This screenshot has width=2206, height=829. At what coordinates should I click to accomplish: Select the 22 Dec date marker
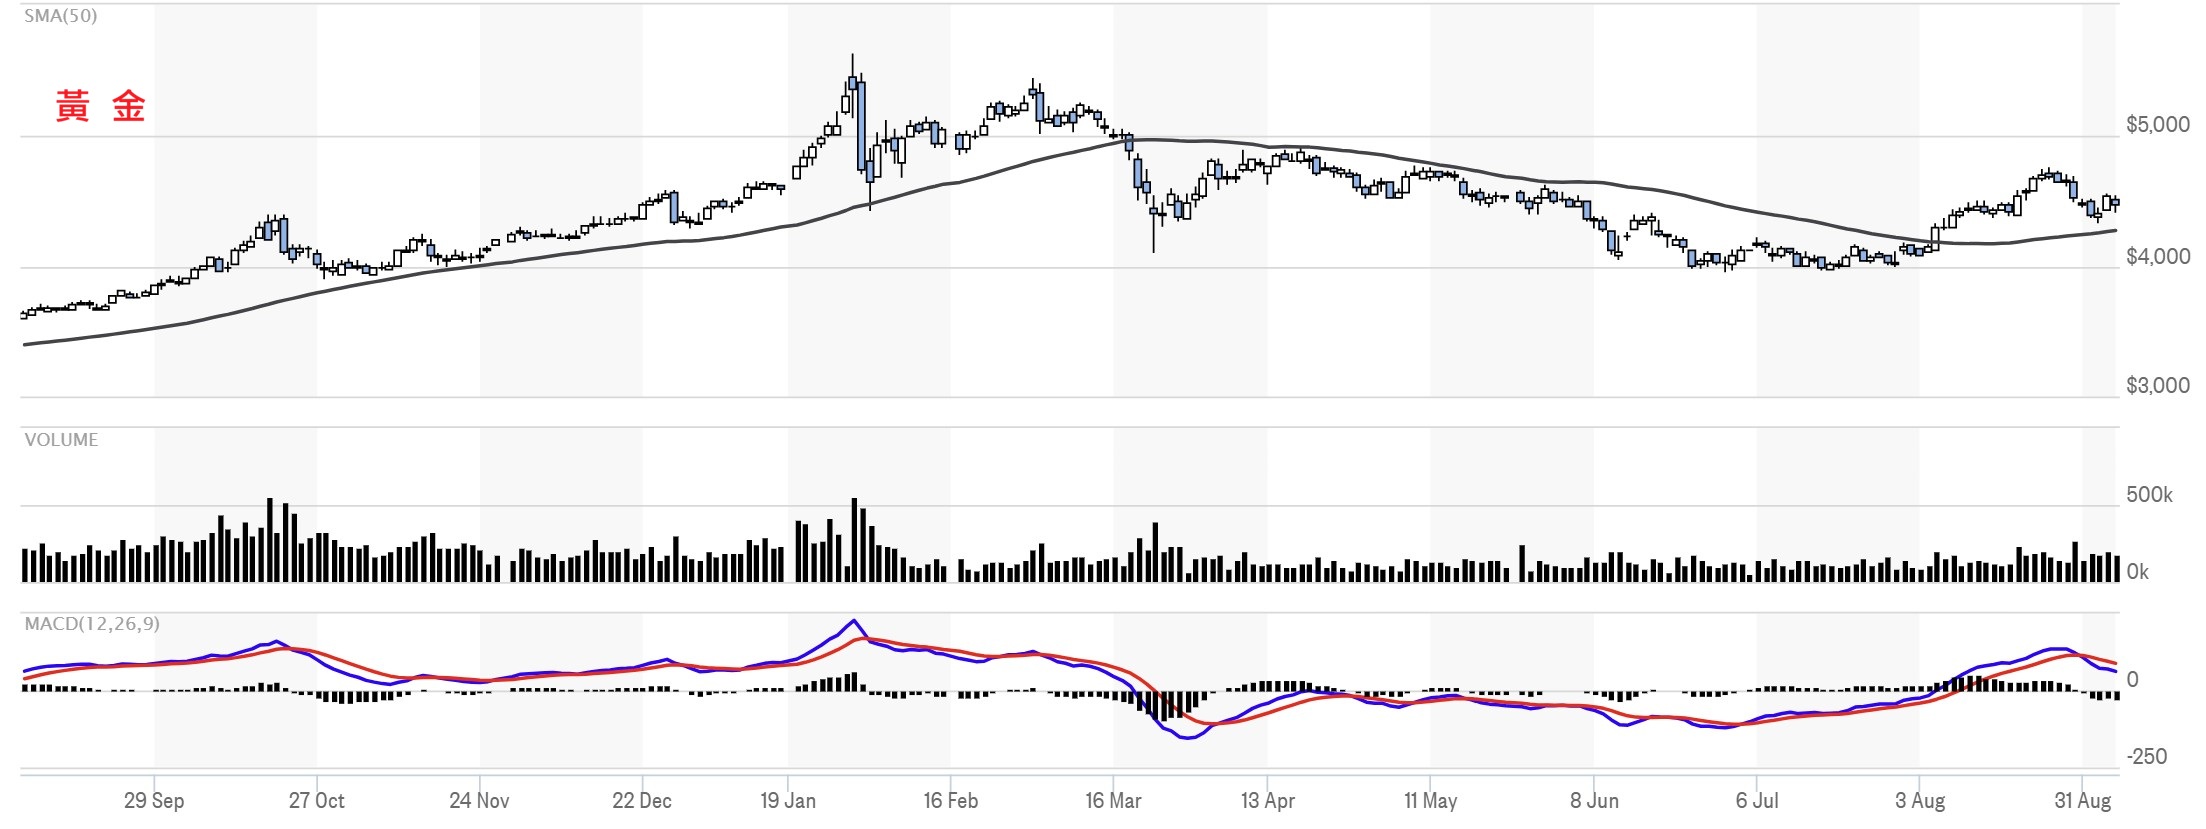tap(642, 801)
